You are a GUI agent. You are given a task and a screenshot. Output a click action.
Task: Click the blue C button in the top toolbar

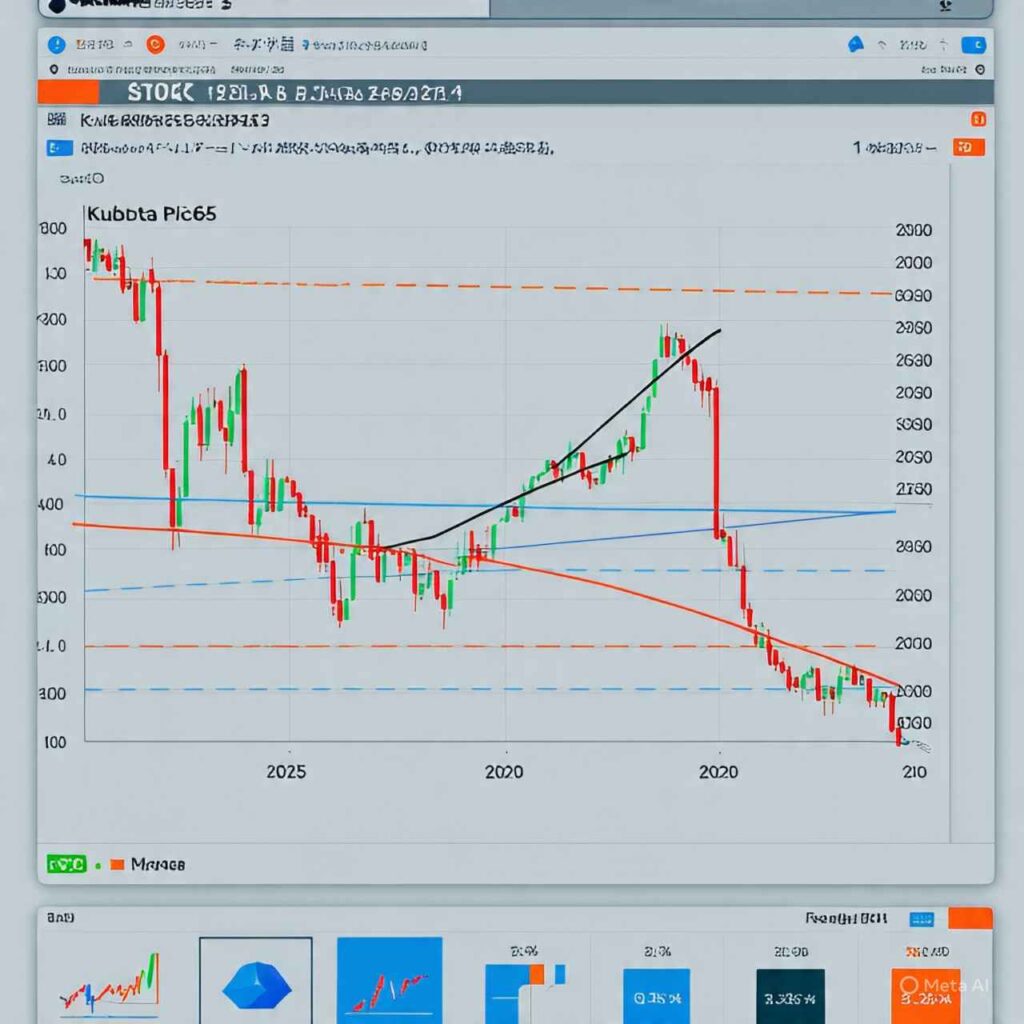point(974,45)
